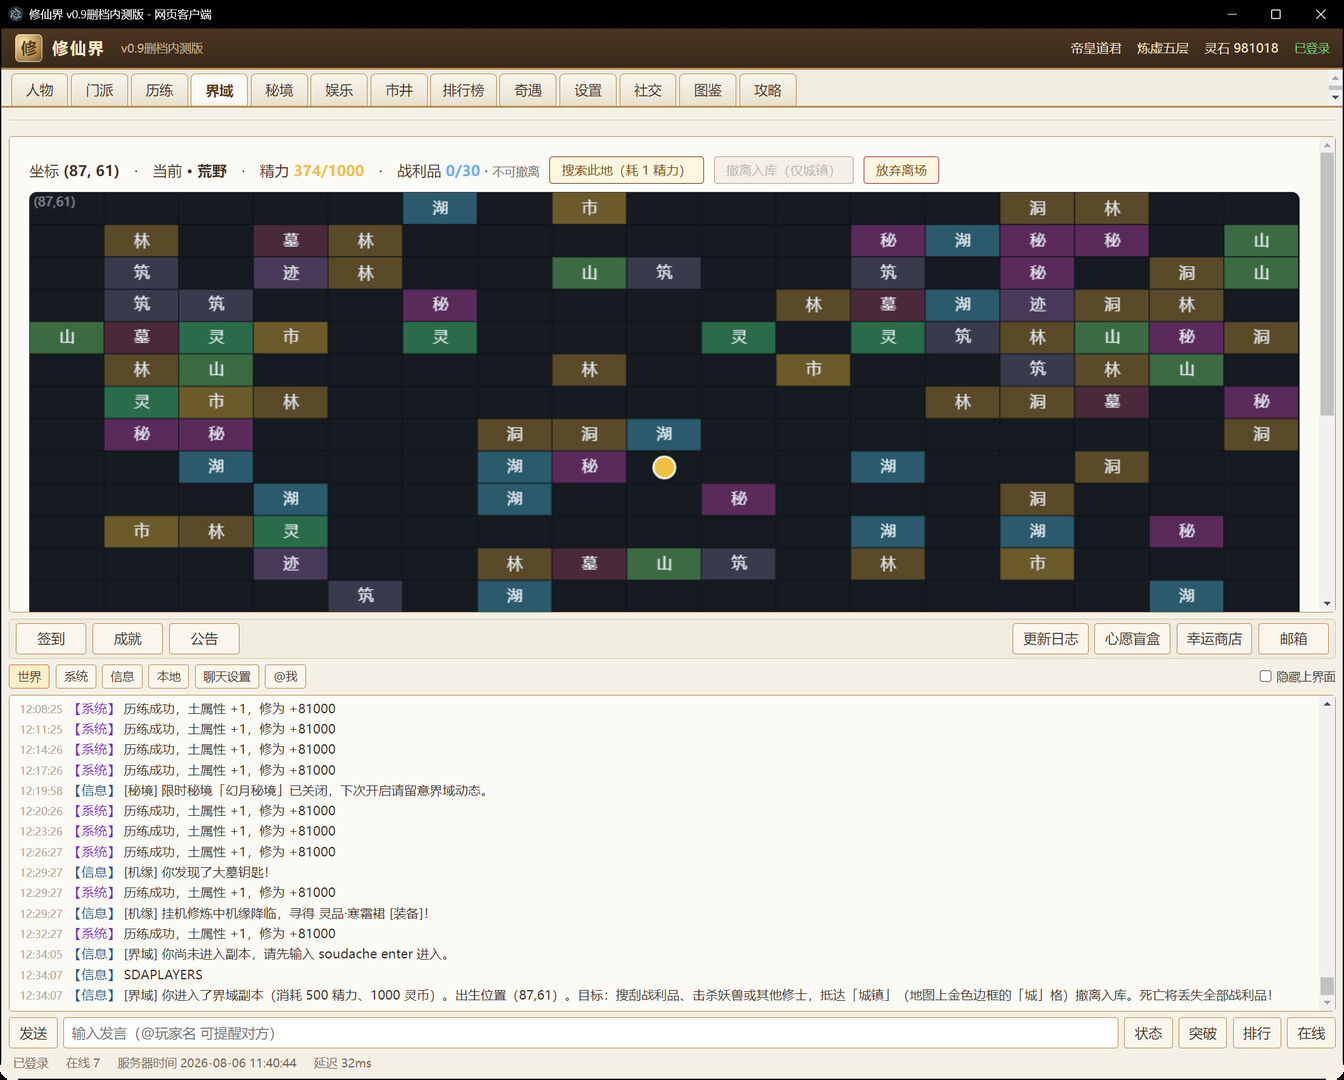1344x1080 pixels.
Task: Select the 信息 chat channel
Action: click(123, 677)
